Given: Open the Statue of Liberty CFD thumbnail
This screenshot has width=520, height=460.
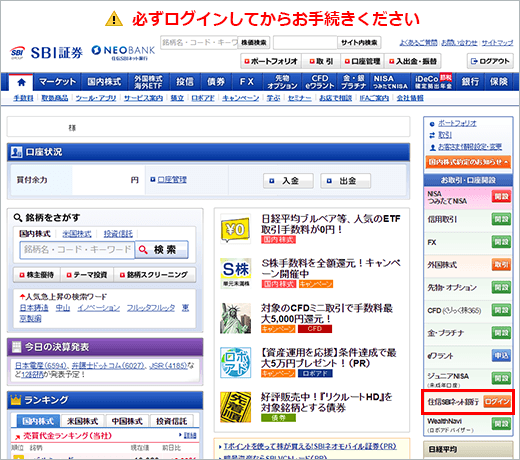Looking at the screenshot, I should [x=235, y=318].
